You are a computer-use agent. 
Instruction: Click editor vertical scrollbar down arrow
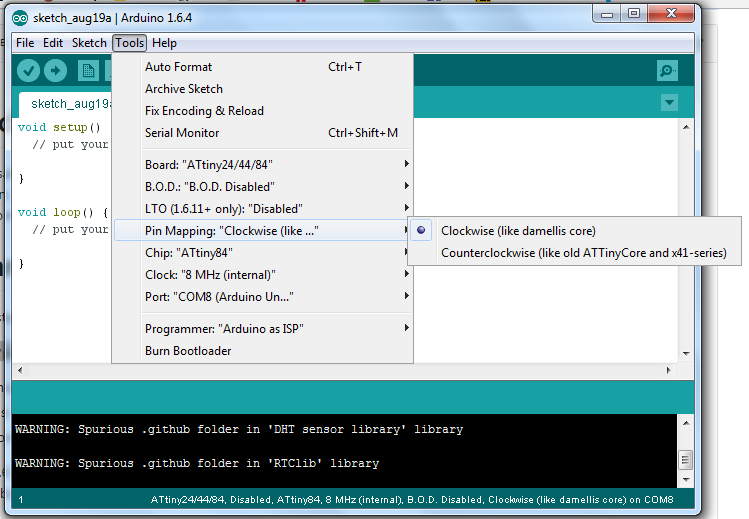click(686, 354)
